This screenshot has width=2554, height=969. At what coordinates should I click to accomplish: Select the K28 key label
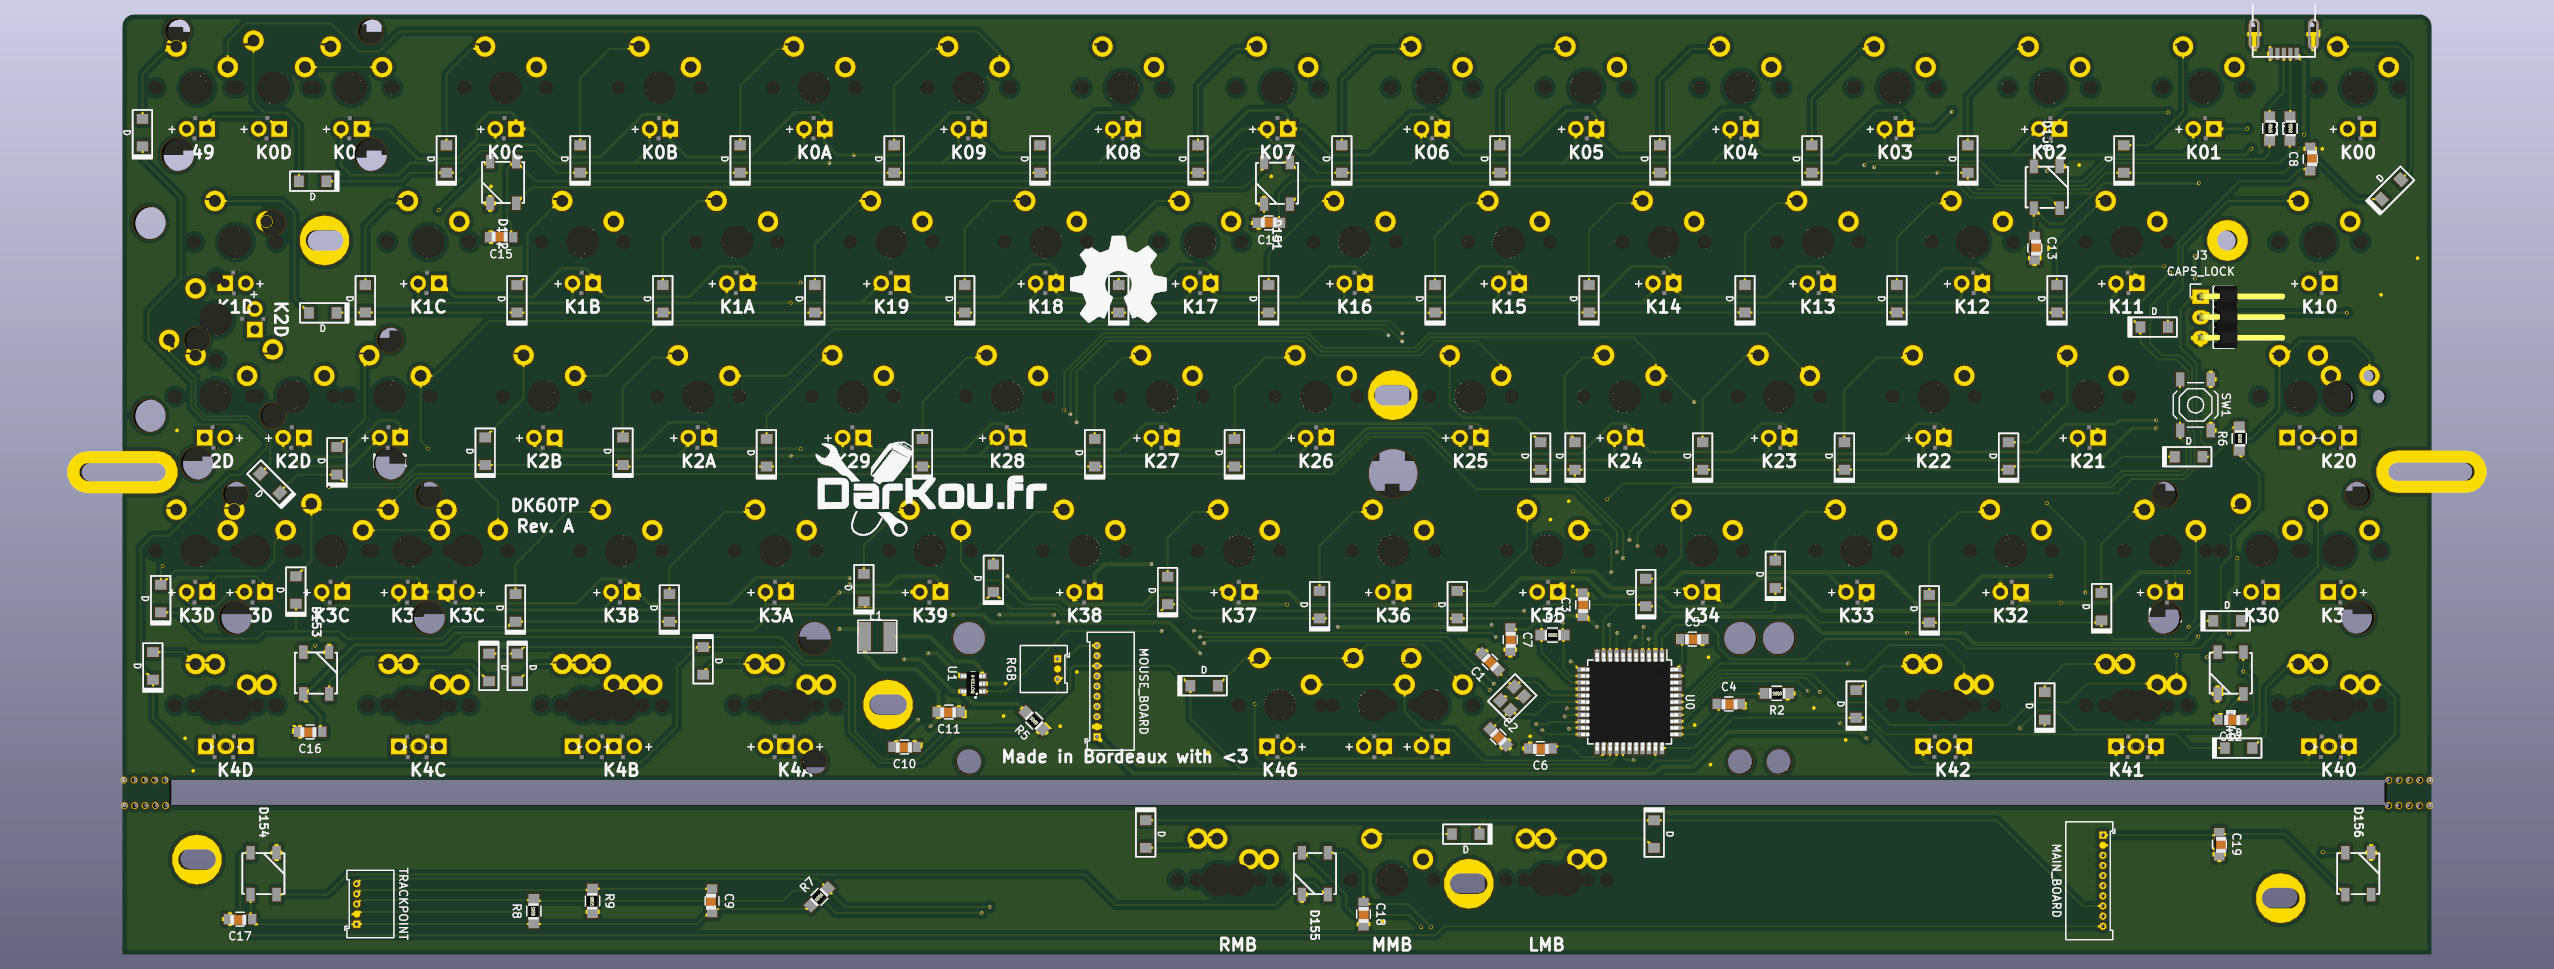click(x=1007, y=461)
